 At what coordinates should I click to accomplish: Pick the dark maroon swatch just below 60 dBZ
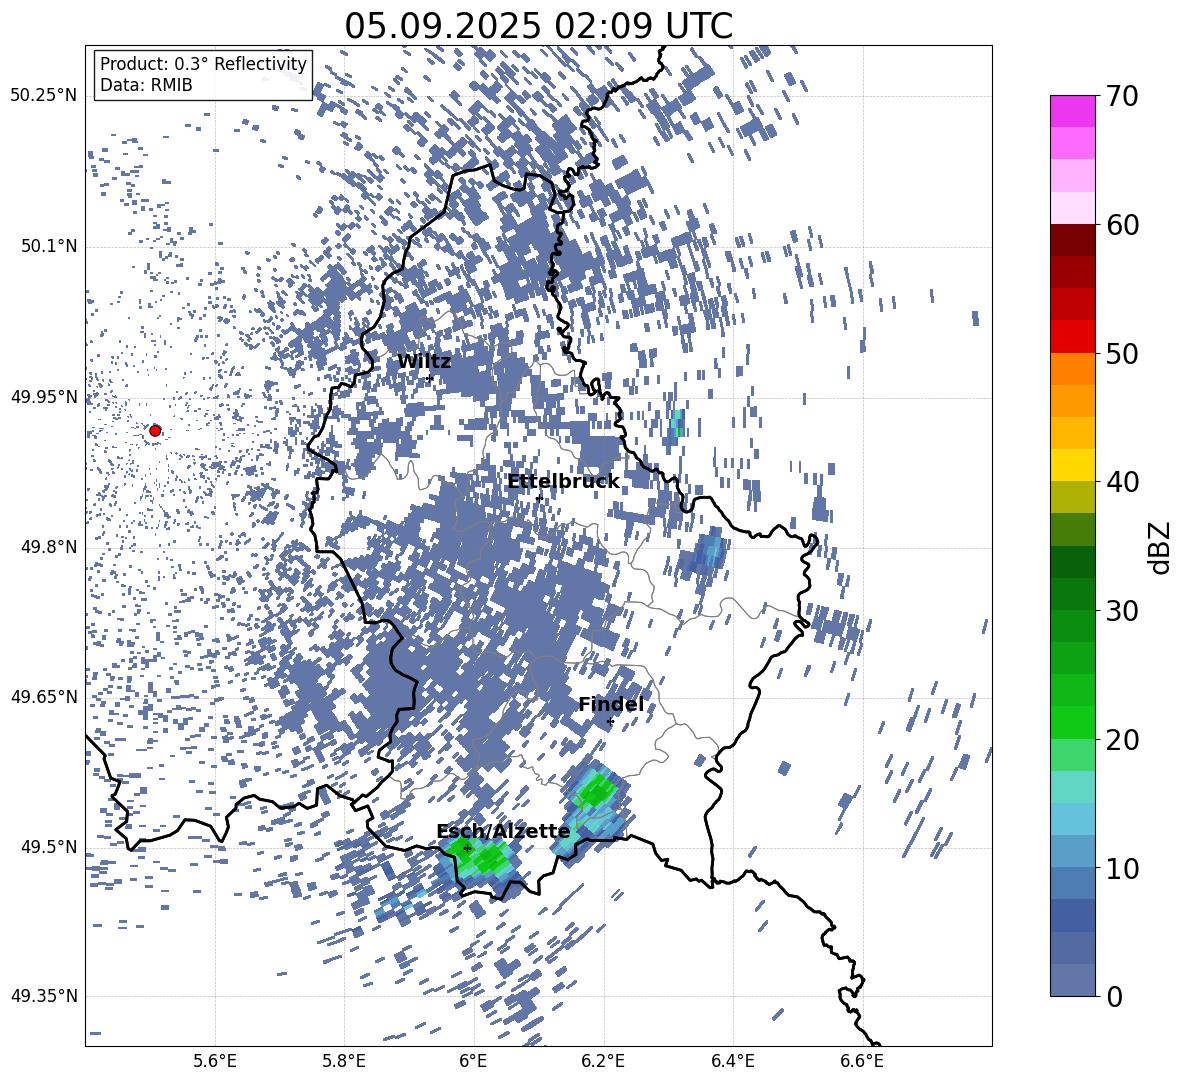tap(1072, 240)
